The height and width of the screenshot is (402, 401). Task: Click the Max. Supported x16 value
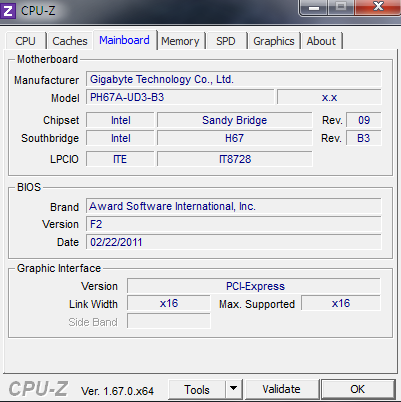[x=341, y=303]
